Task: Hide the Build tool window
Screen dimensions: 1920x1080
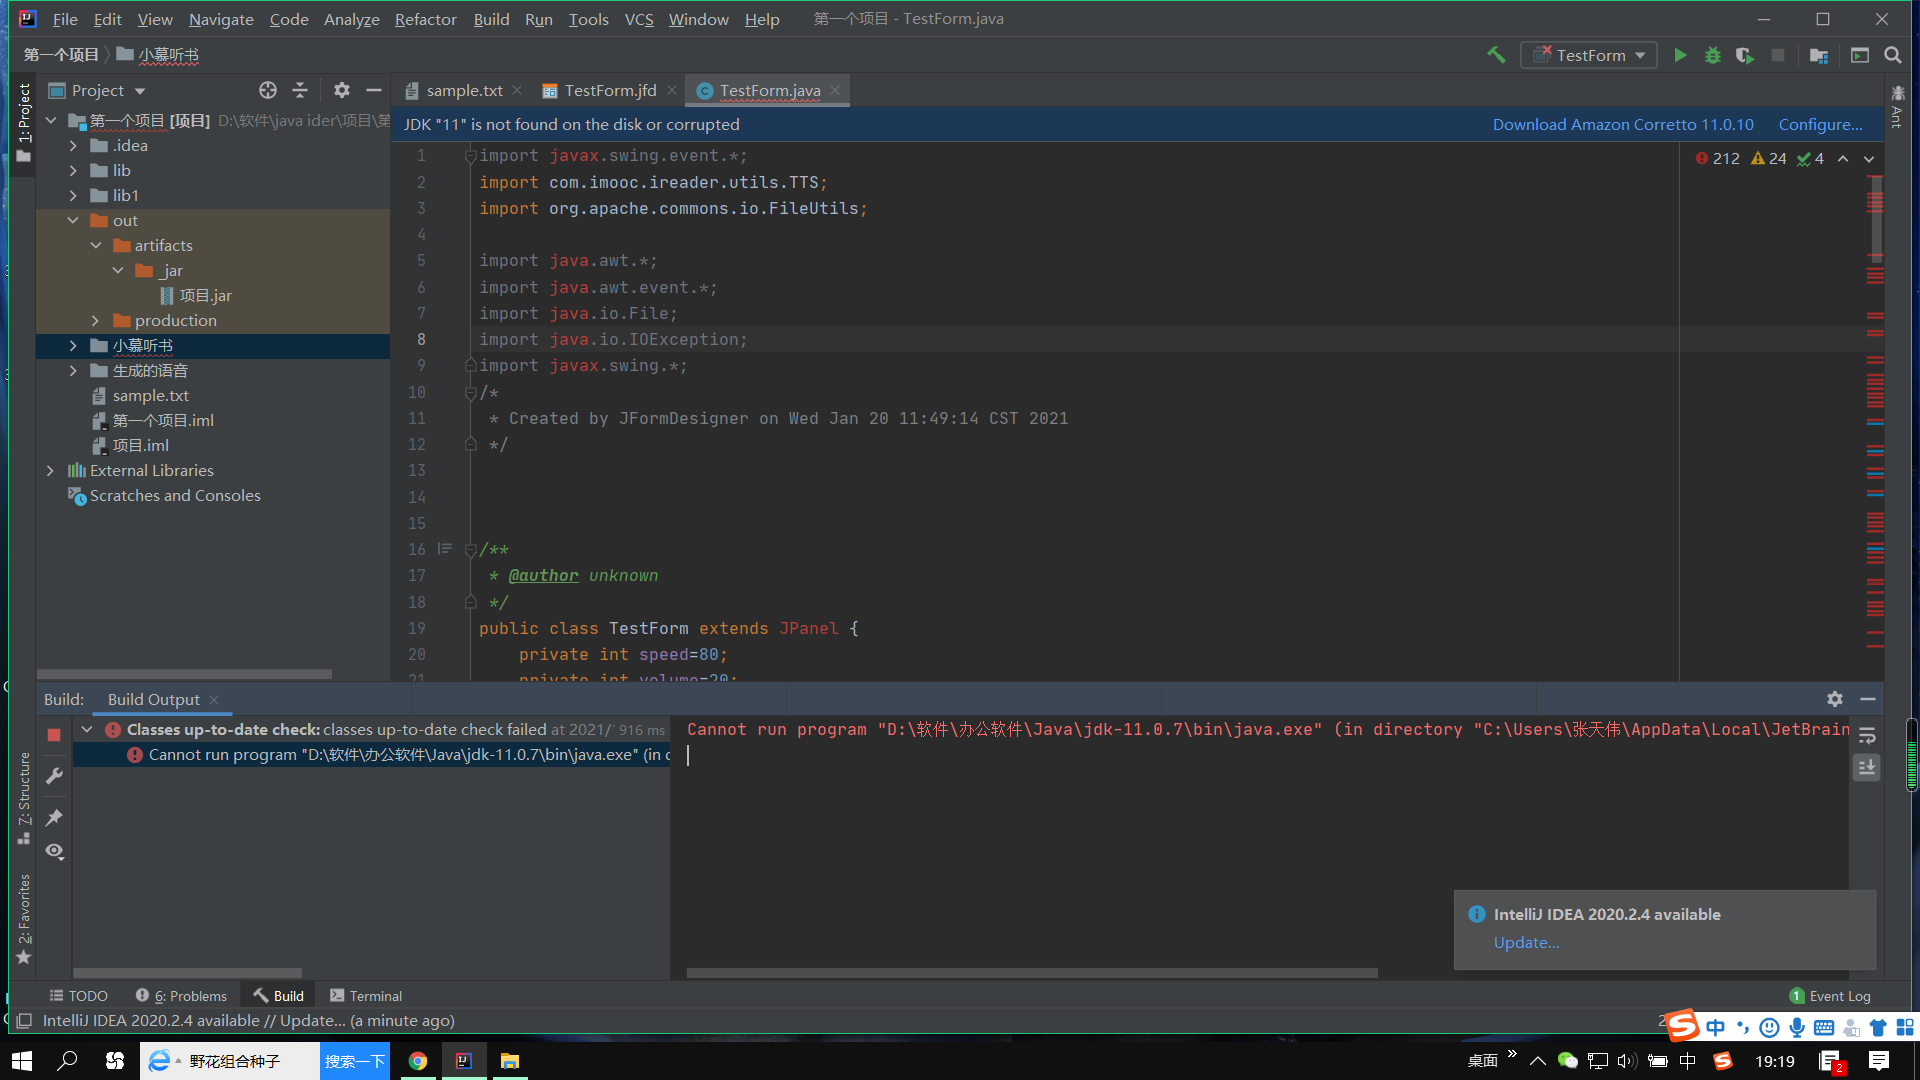Action: 1867,699
